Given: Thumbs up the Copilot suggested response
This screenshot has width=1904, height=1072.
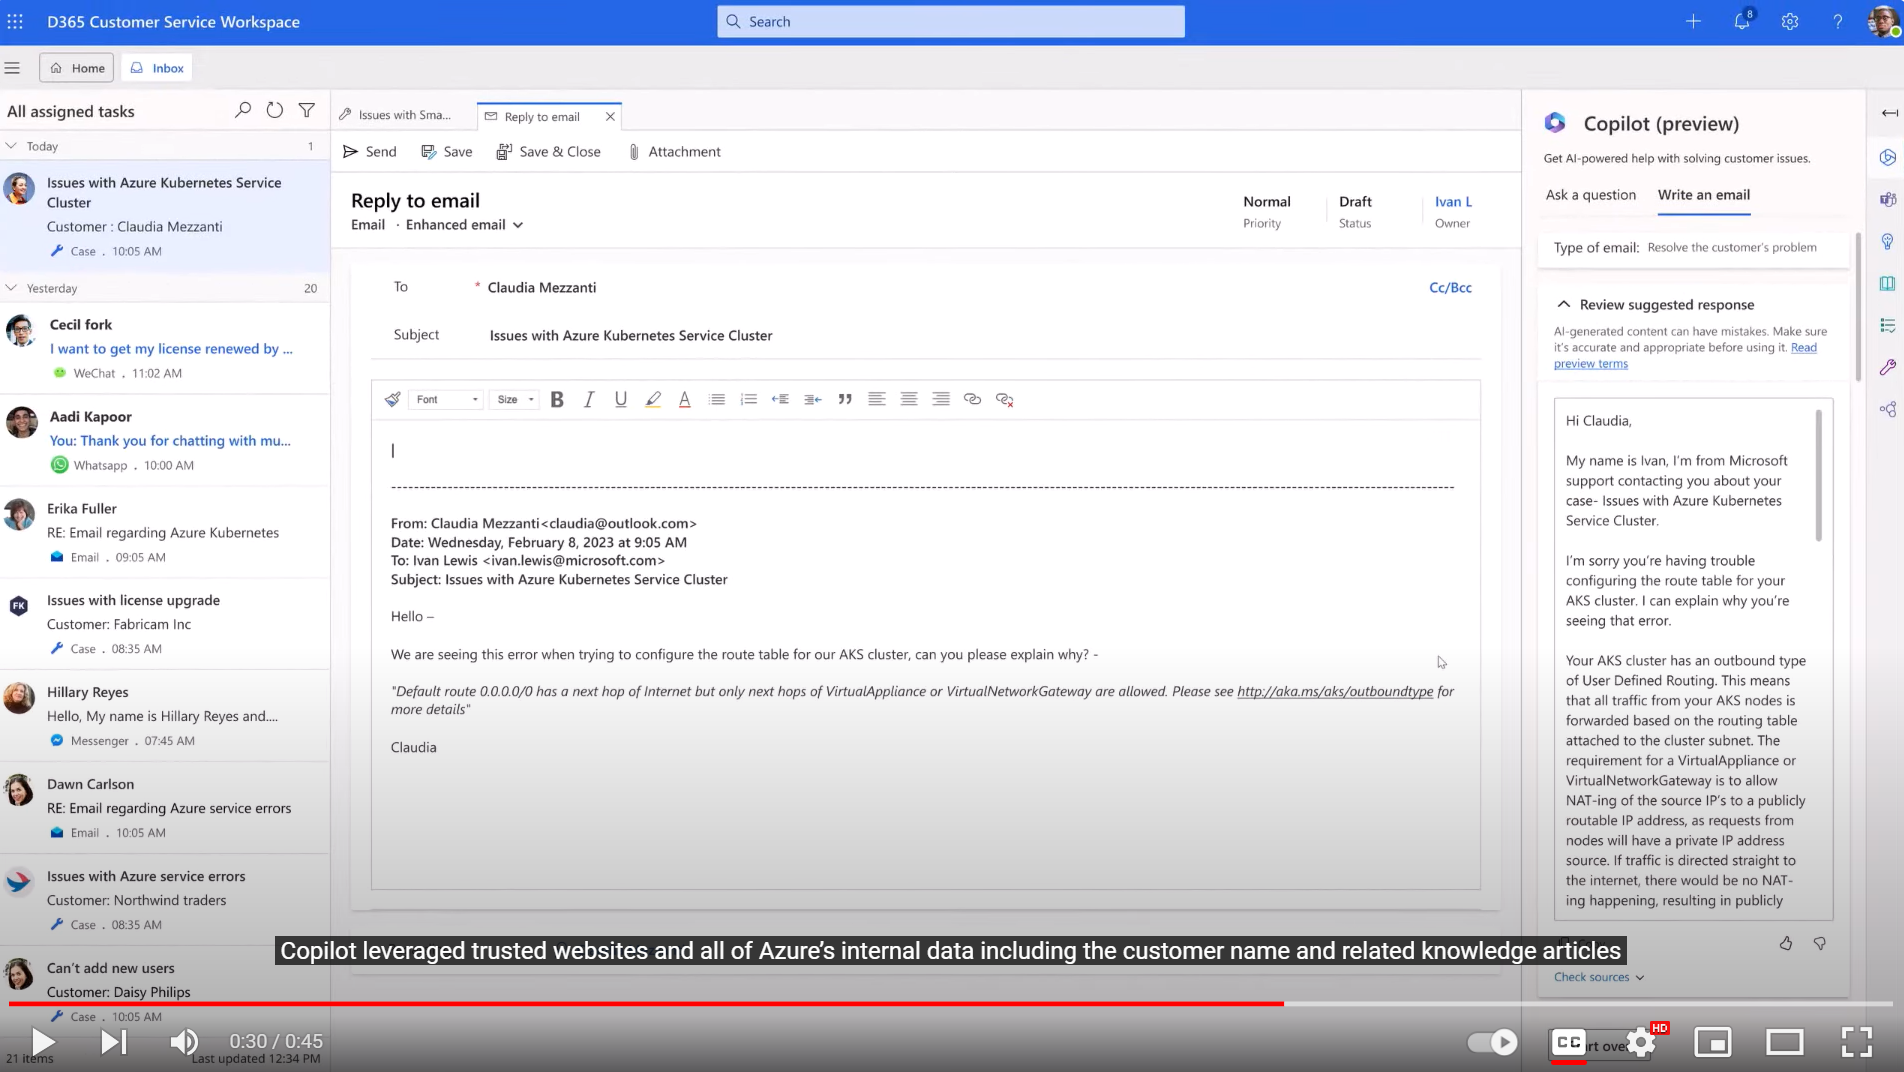Looking at the screenshot, I should 1786,943.
